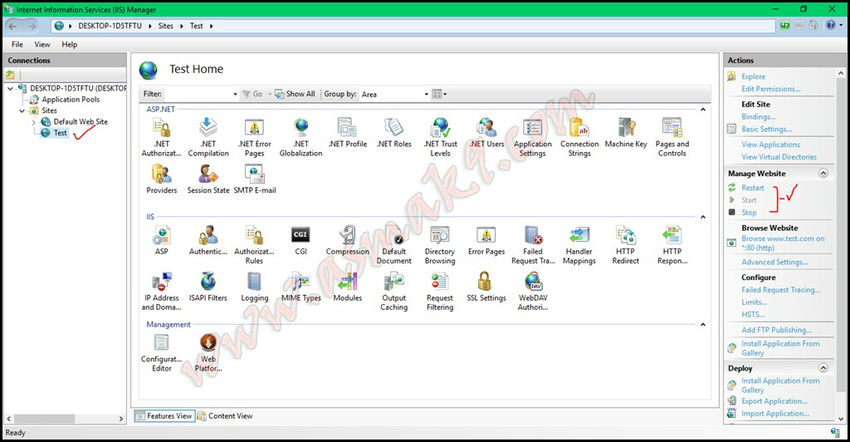Open the CGI feature

[301, 240]
